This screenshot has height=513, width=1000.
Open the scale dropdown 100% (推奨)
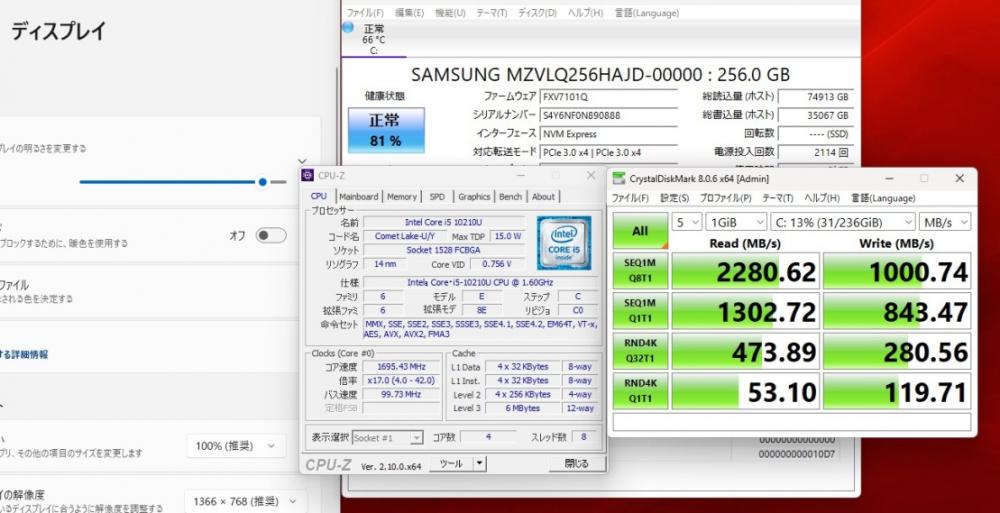[236, 446]
